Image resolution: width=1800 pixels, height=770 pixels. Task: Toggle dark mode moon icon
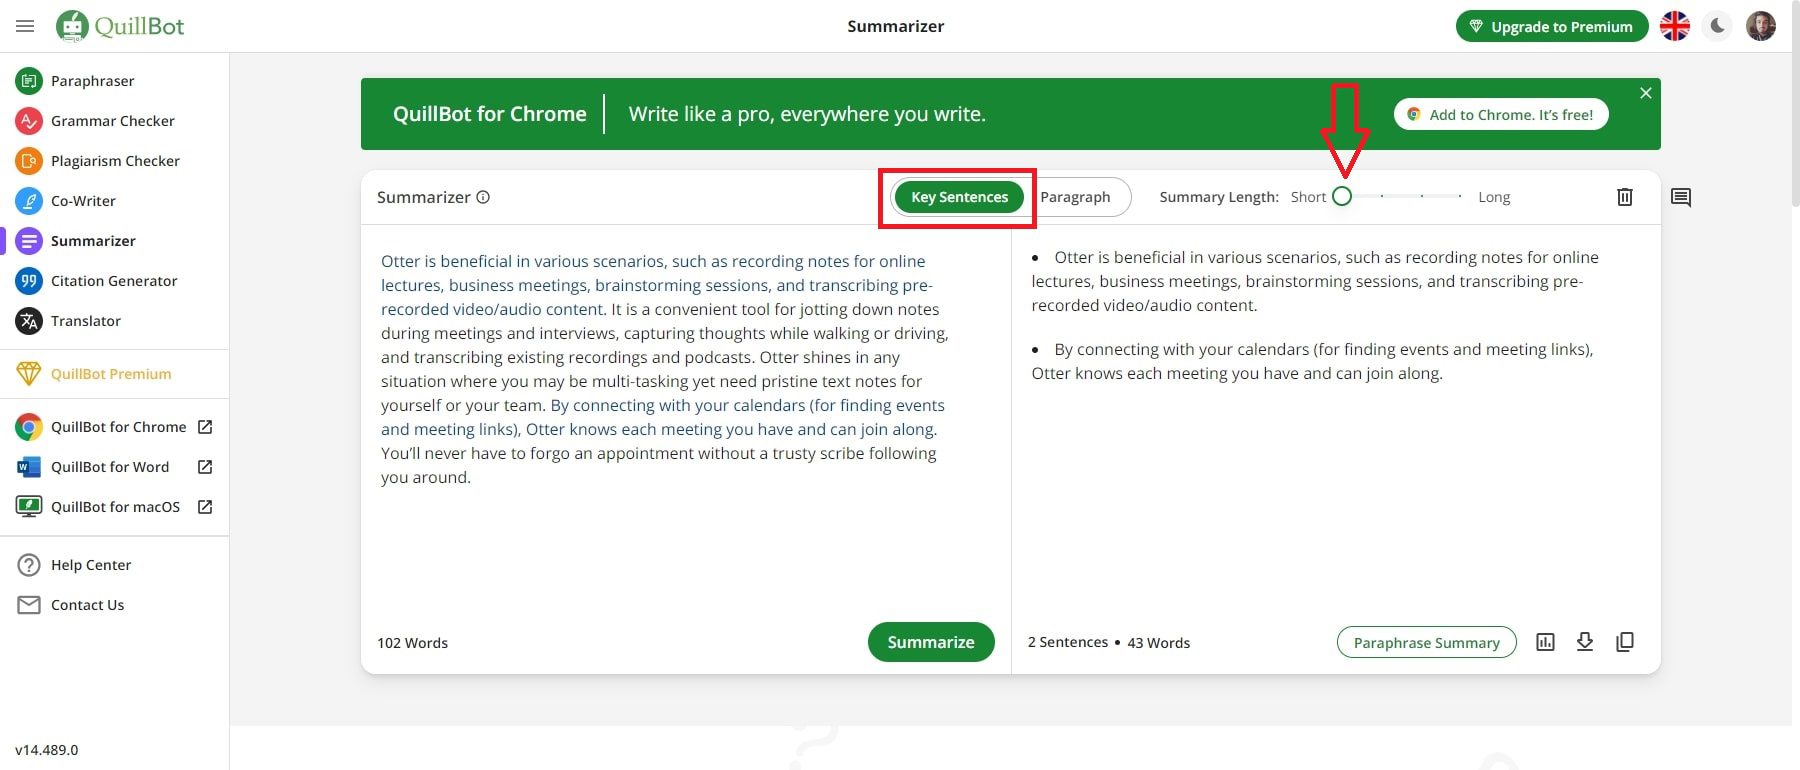pos(1718,26)
